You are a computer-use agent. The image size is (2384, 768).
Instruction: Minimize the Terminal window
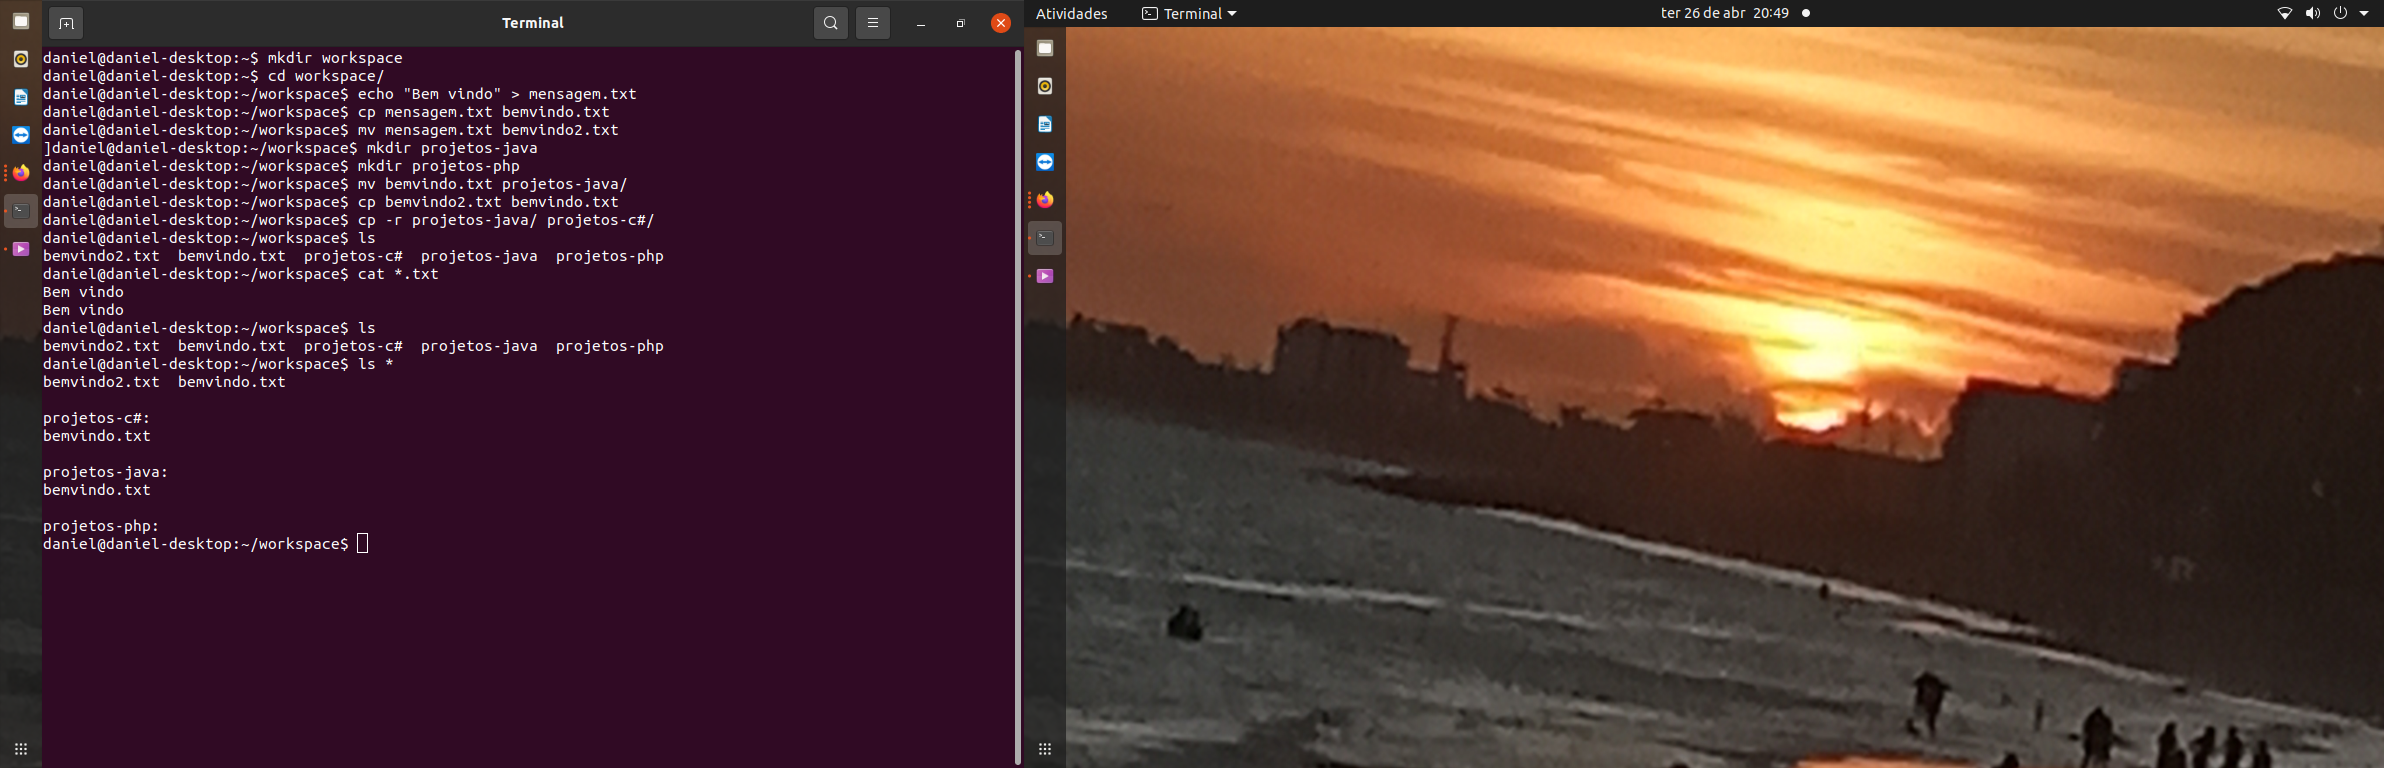pos(921,23)
